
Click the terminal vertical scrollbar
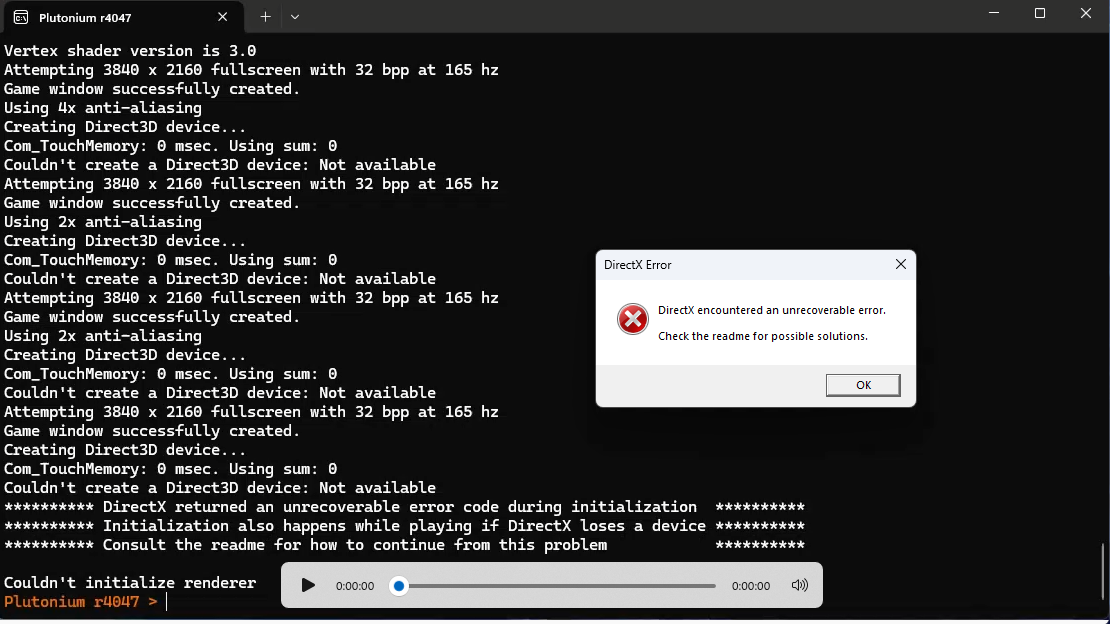1102,571
